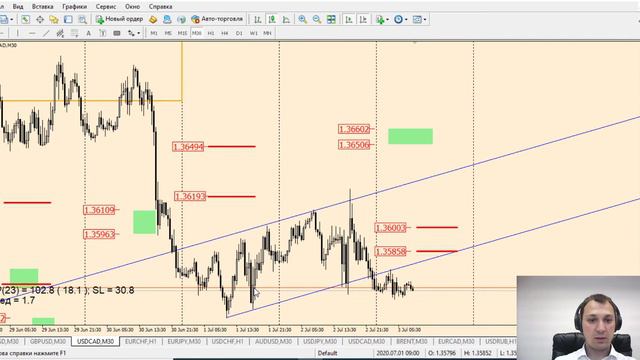The height and width of the screenshot is (360, 640).
Task: Open the Navigator folder-star icon
Action: pos(53,19)
